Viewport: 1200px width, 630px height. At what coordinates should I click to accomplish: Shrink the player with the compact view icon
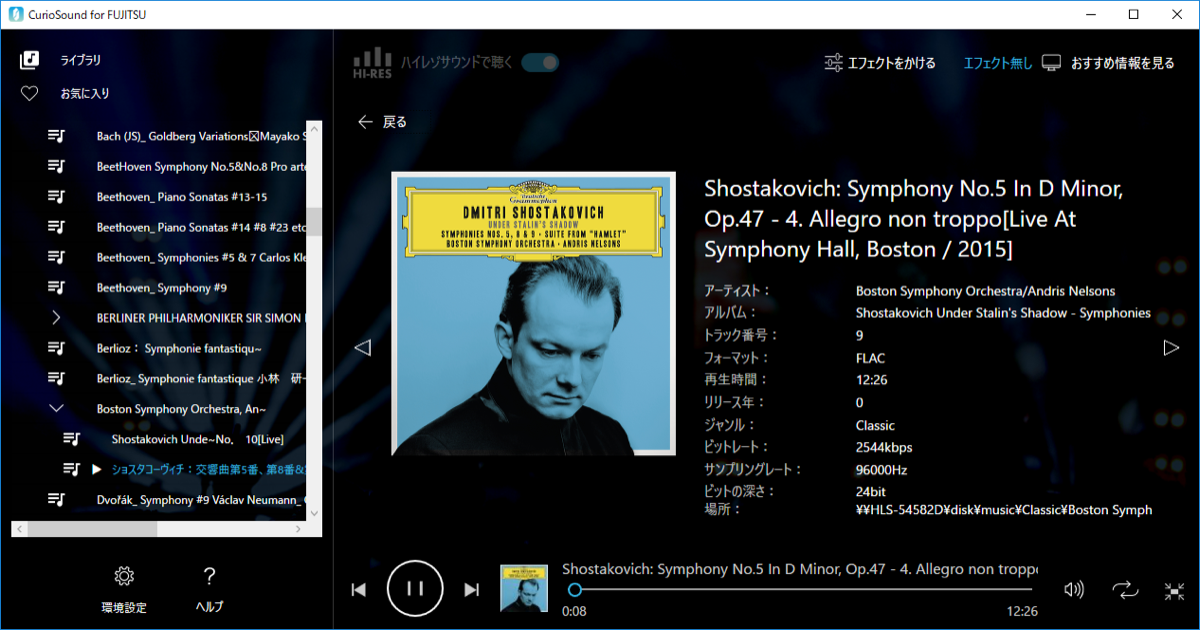(1174, 591)
